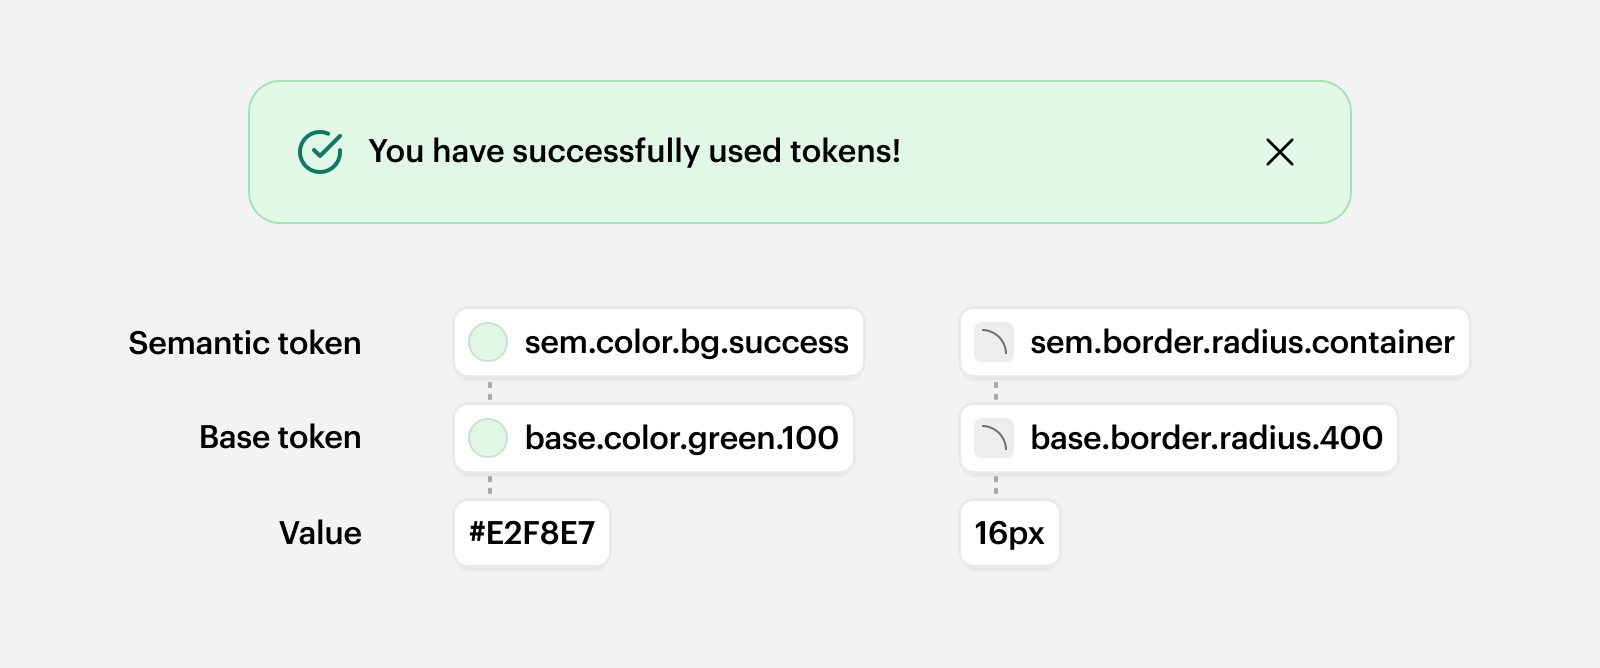Click the color swatch in base.color.green.100
This screenshot has width=1600, height=668.
[x=488, y=438]
